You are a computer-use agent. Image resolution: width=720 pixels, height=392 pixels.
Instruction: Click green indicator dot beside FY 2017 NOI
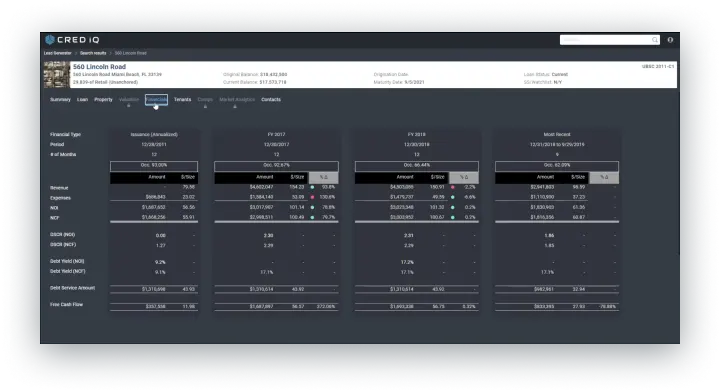coord(312,207)
